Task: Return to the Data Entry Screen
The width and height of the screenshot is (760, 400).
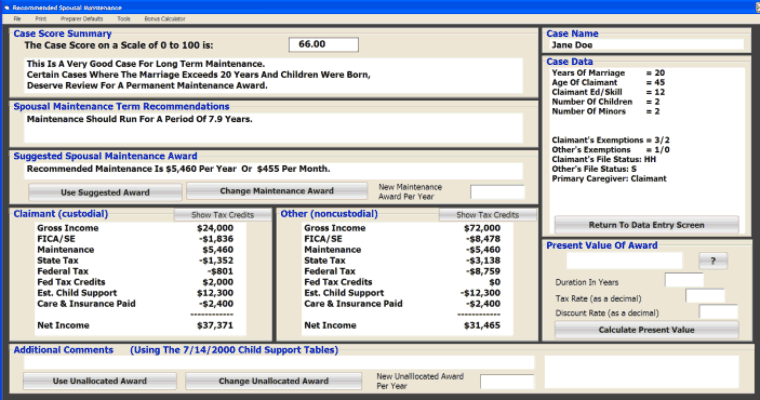Action: click(646, 224)
